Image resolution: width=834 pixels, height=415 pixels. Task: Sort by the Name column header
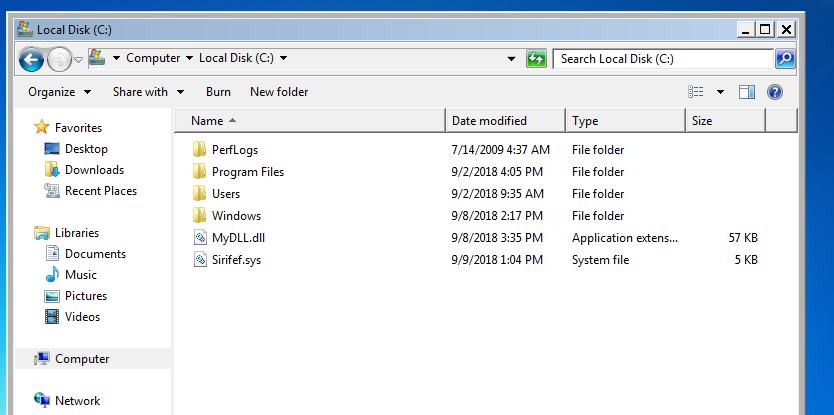pyautogui.click(x=310, y=121)
